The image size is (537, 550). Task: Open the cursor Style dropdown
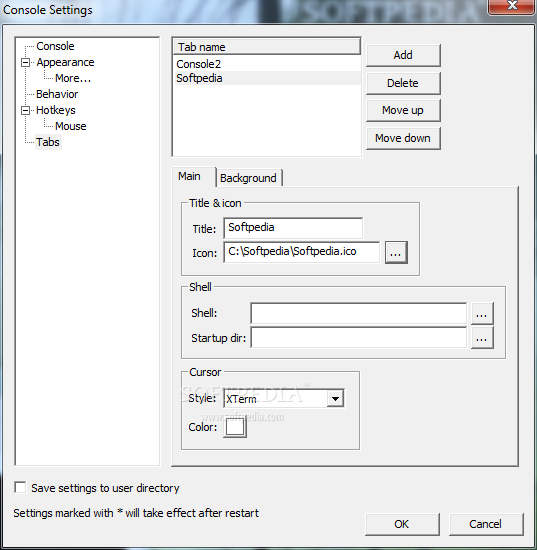pyautogui.click(x=335, y=398)
